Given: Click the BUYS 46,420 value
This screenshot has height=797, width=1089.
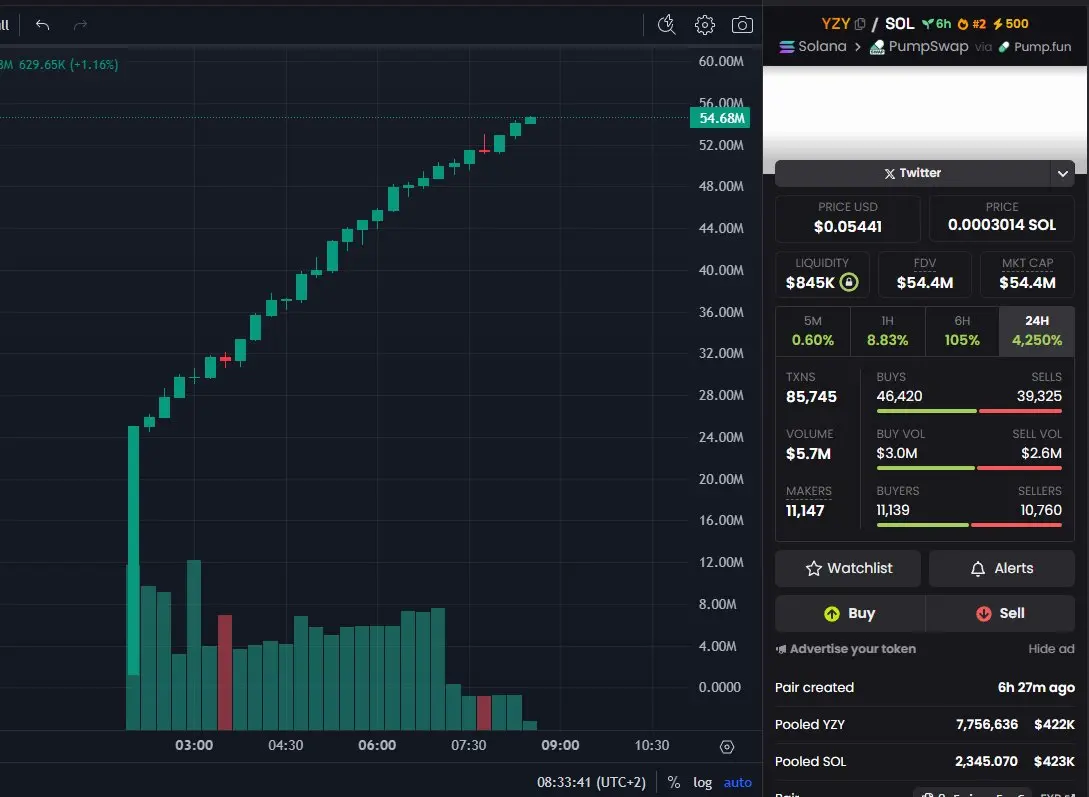Looking at the screenshot, I should (x=899, y=396).
